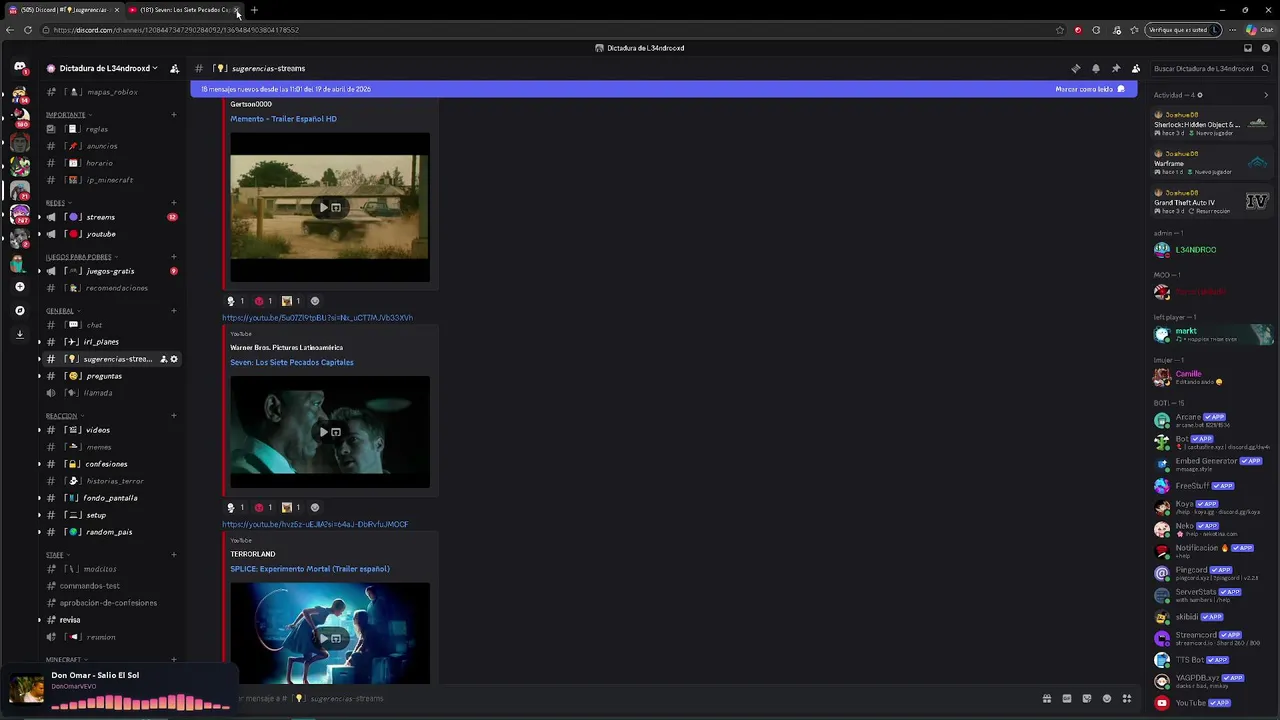Click download apps icon in server rail
Screen dimensions: 1280x720
point(19,335)
